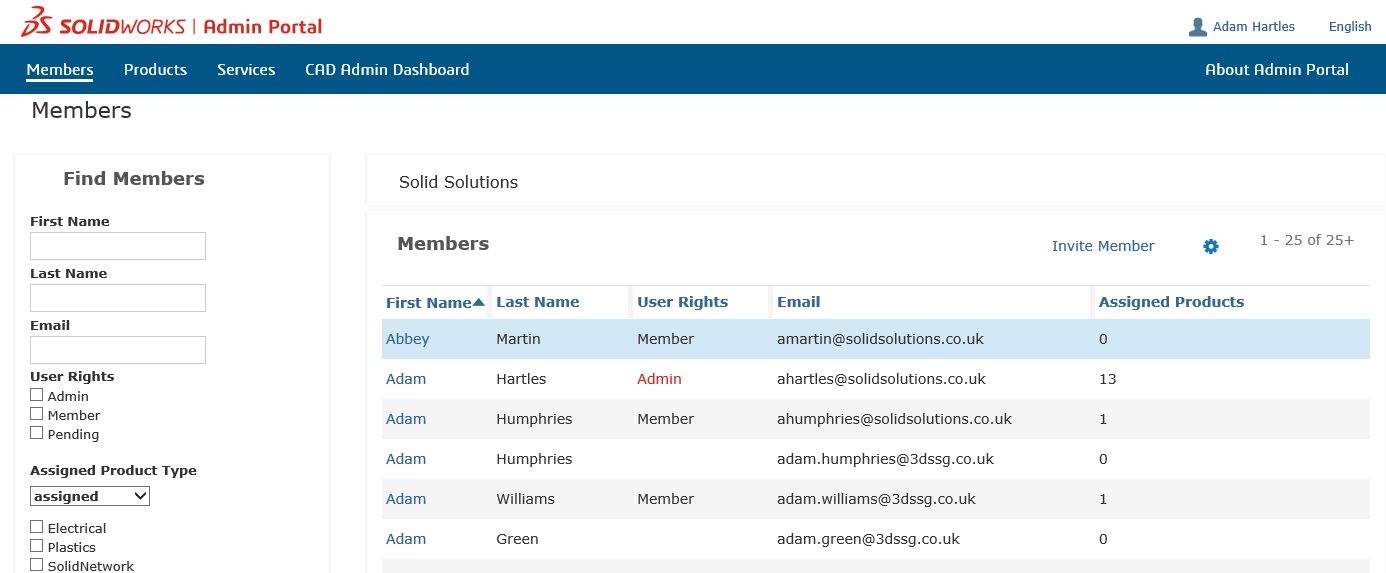The height and width of the screenshot is (573, 1386).
Task: Enable the Admin user rights checkbox
Action: [x=37, y=395]
